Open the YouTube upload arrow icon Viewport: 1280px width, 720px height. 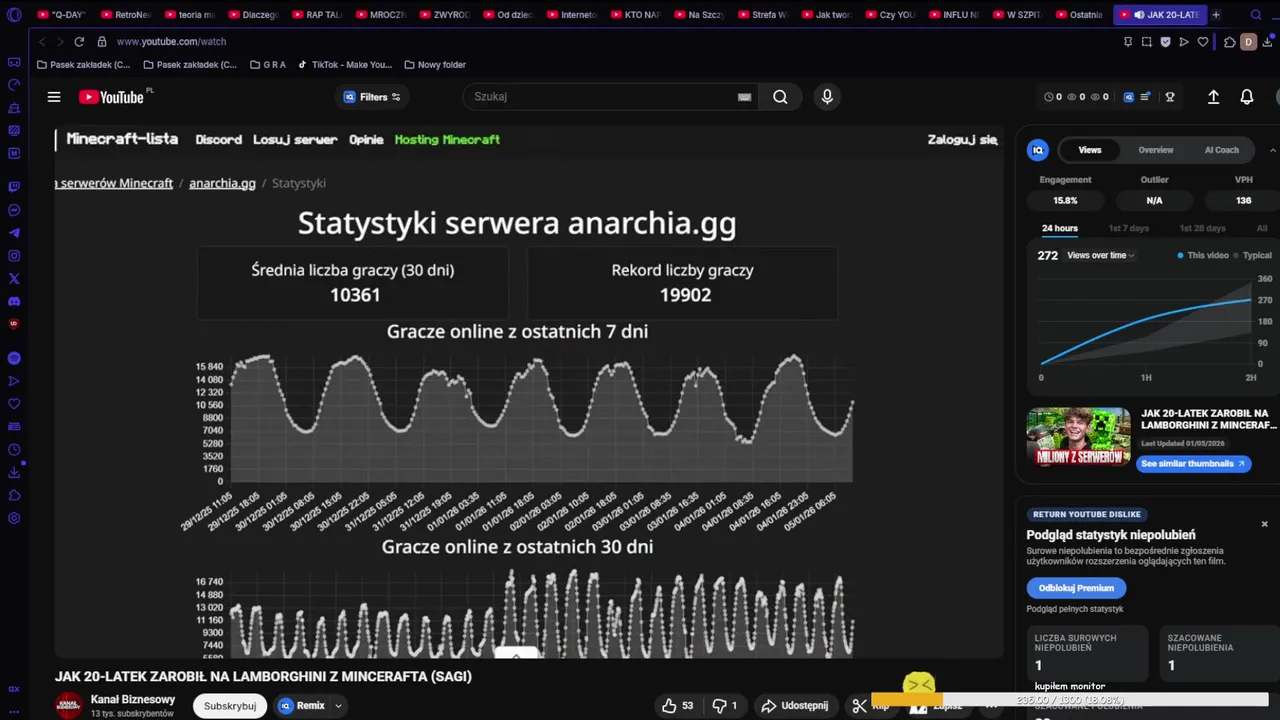pyautogui.click(x=1213, y=97)
